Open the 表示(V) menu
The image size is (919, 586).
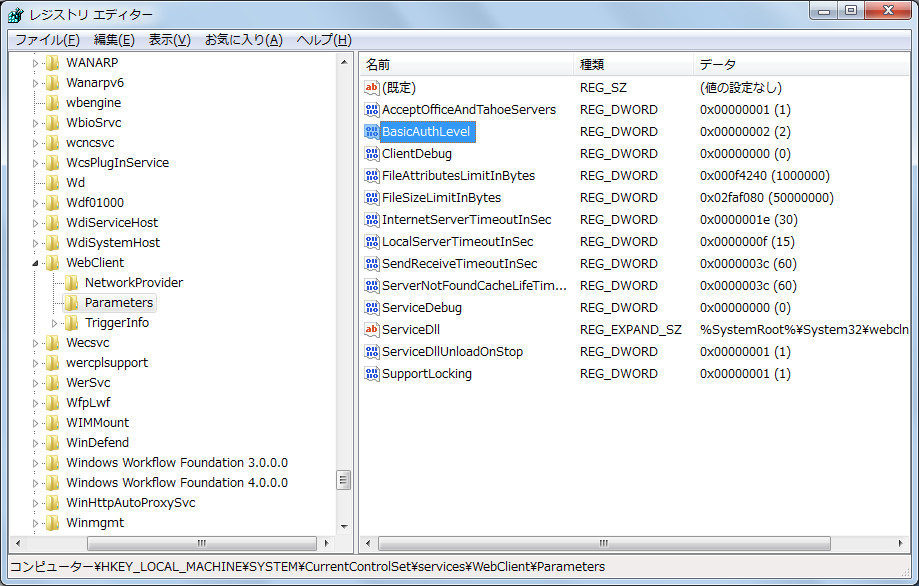[169, 40]
